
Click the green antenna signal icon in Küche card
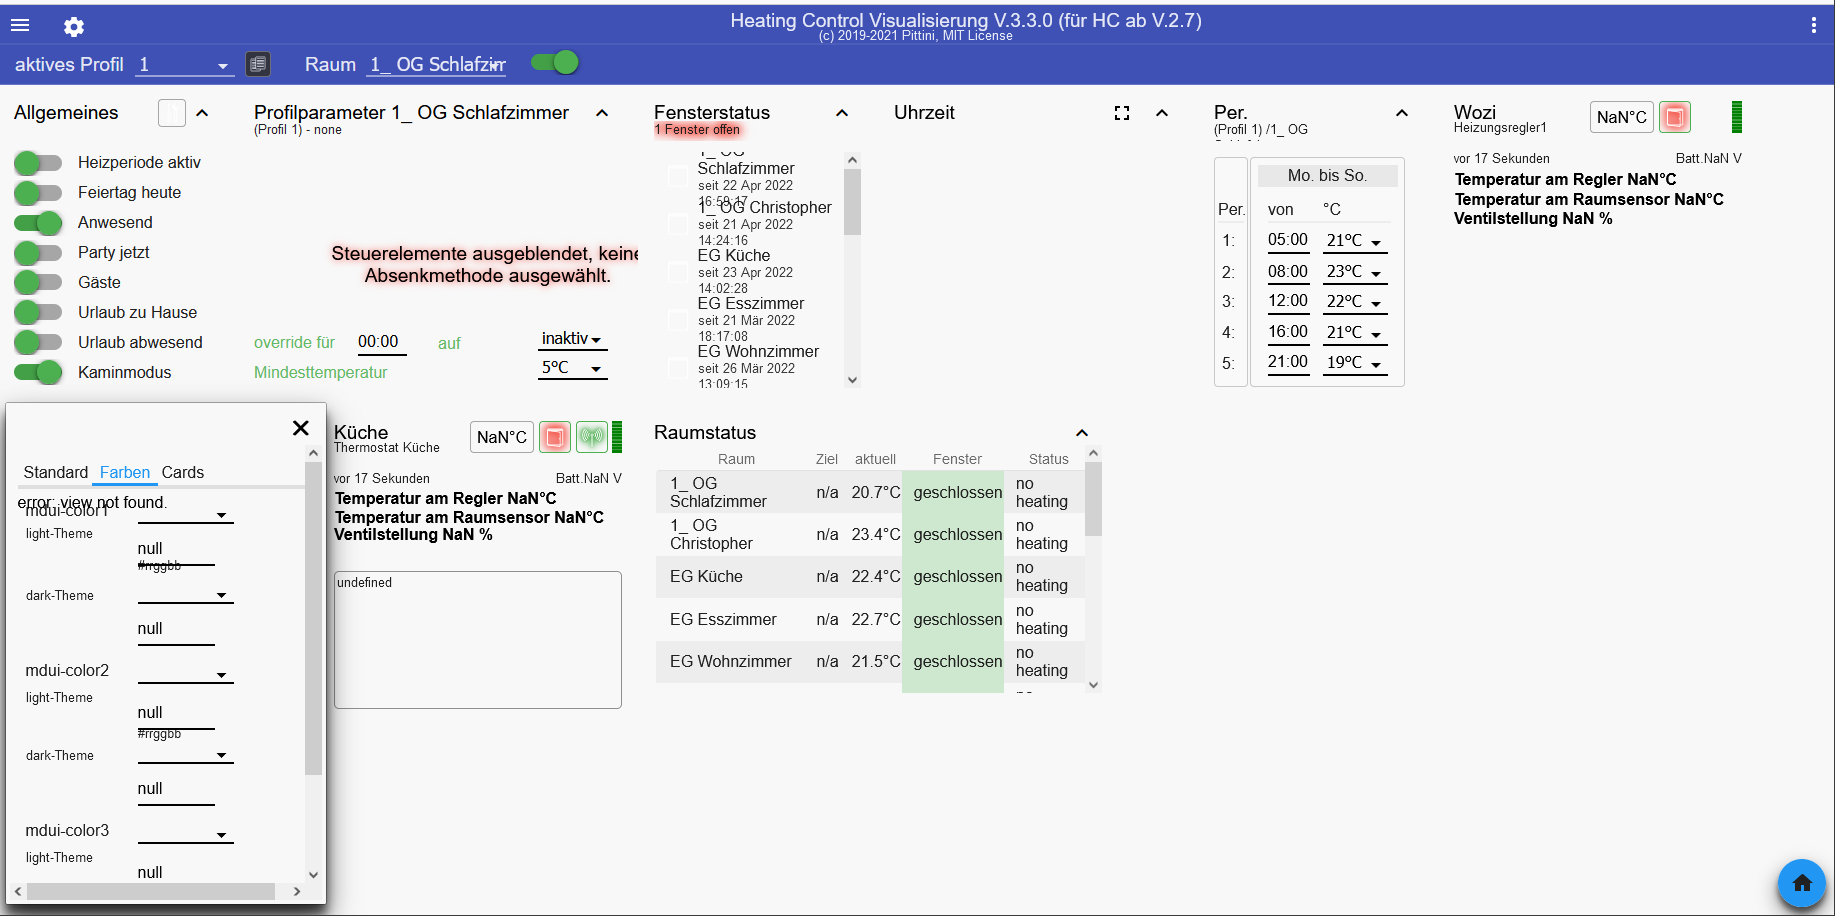(592, 437)
